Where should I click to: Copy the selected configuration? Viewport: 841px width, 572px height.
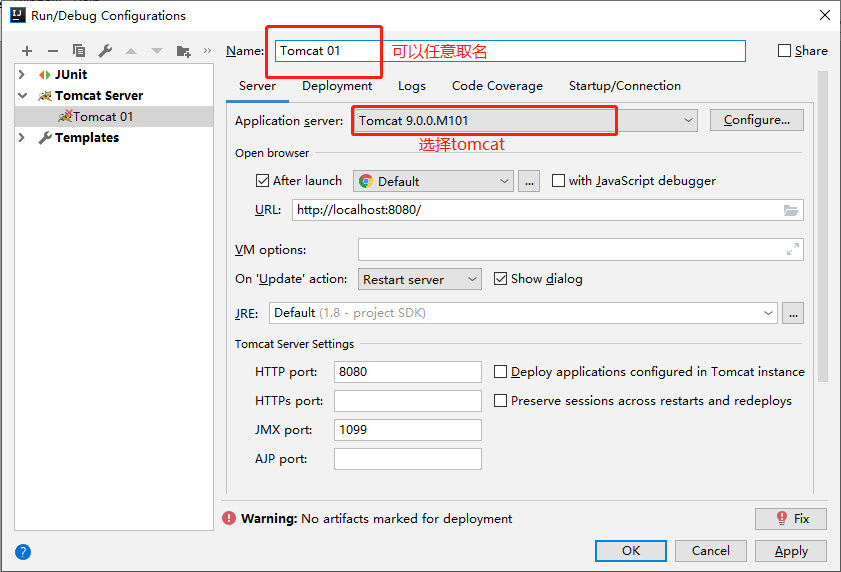[x=79, y=50]
